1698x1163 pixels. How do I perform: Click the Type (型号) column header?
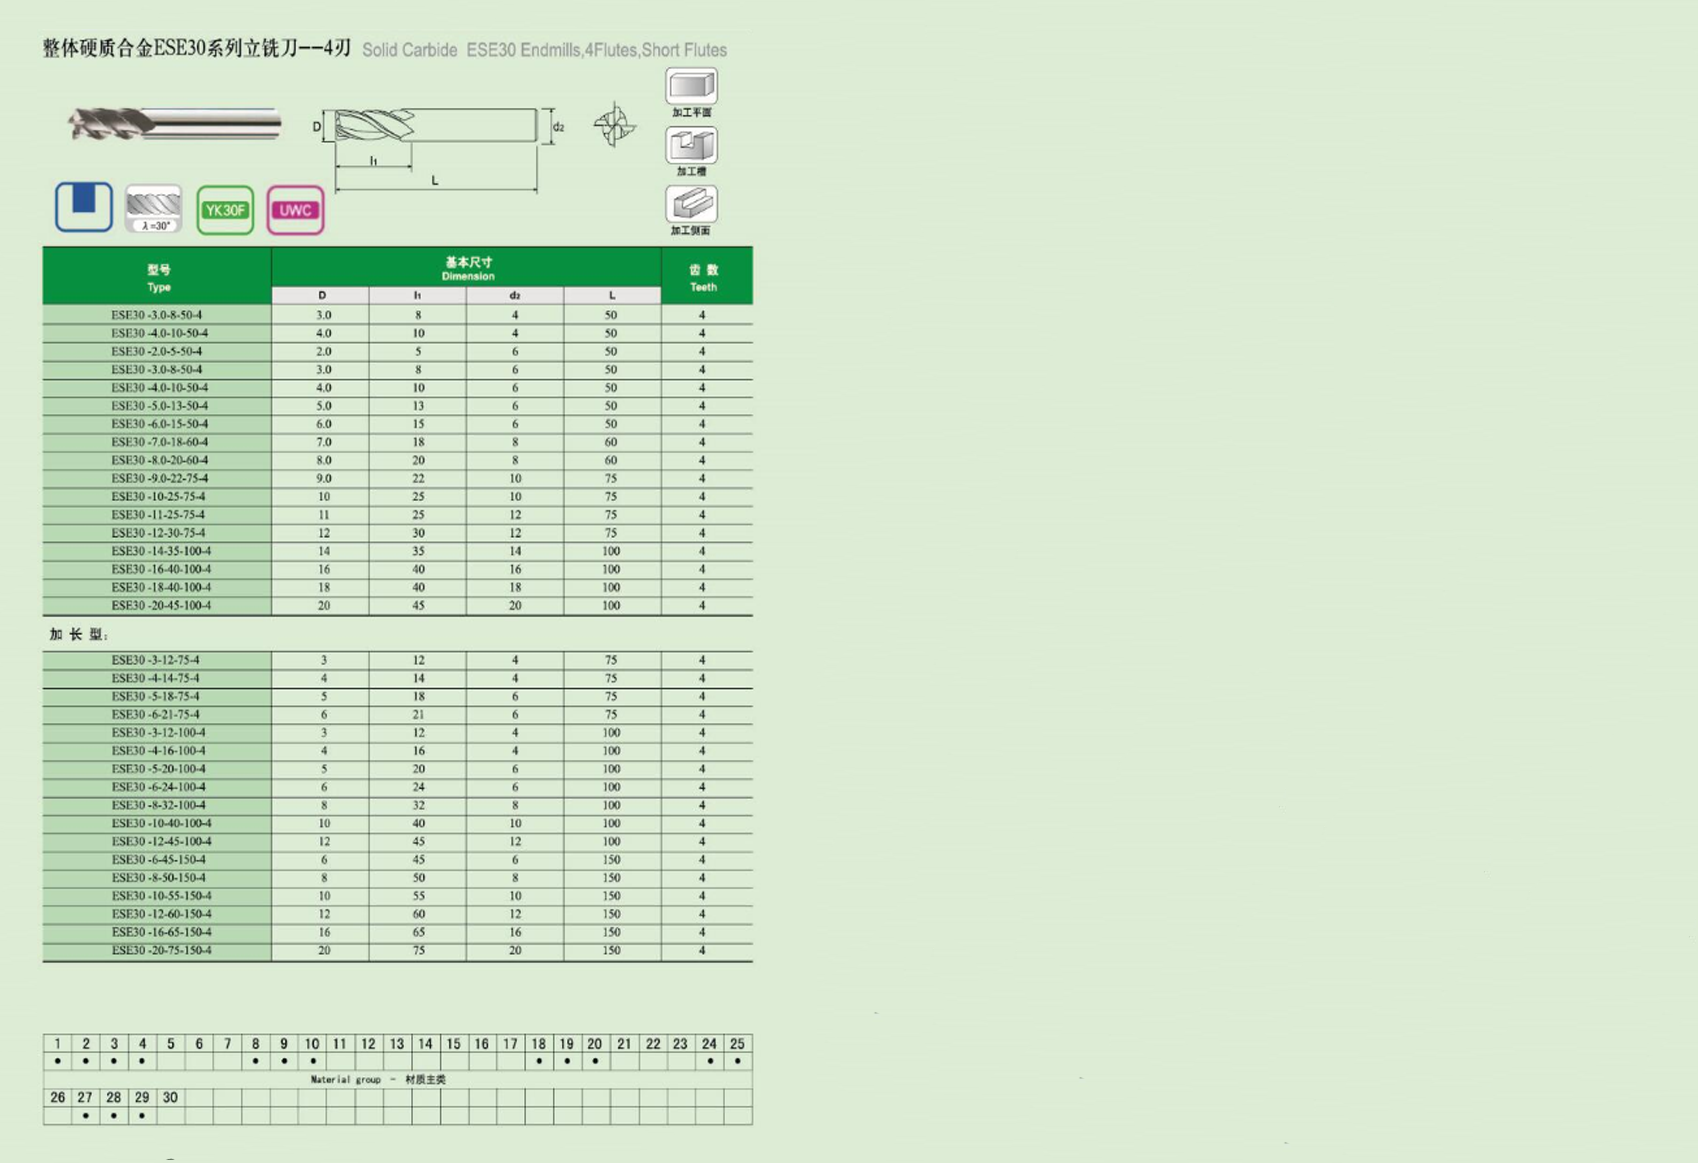coord(158,277)
